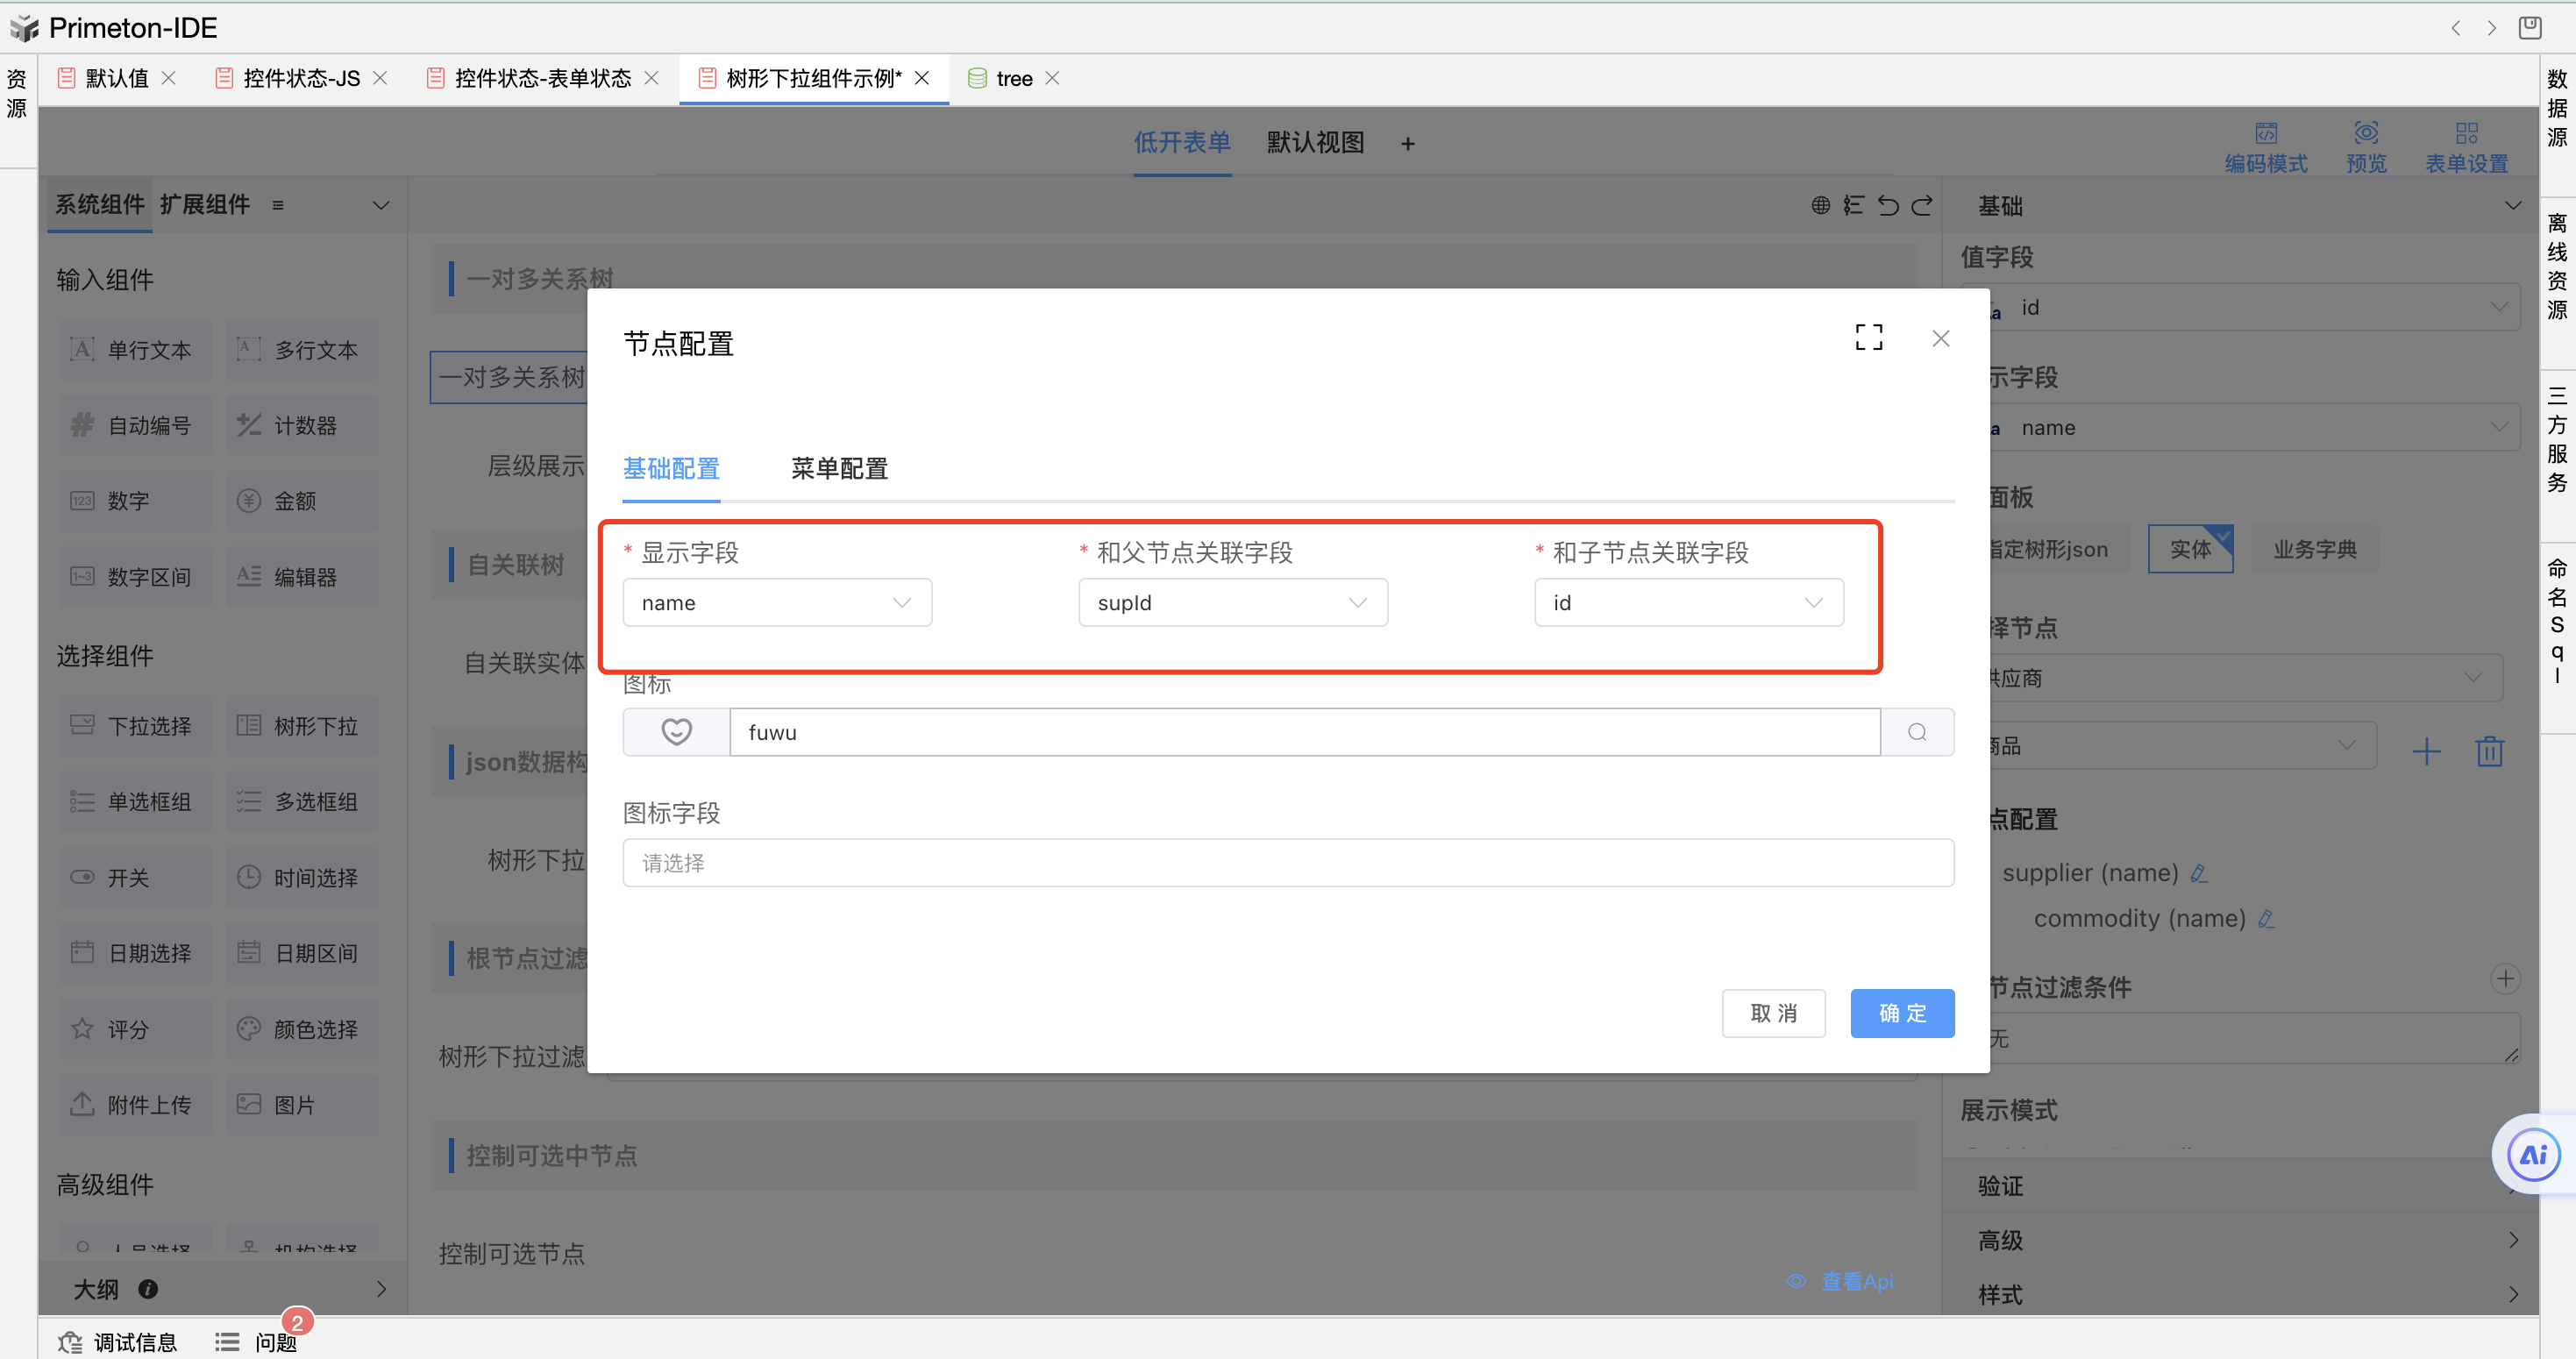The height and width of the screenshot is (1359, 2576).
Task: Click the icon search magnifier button
Action: pos(1916,732)
